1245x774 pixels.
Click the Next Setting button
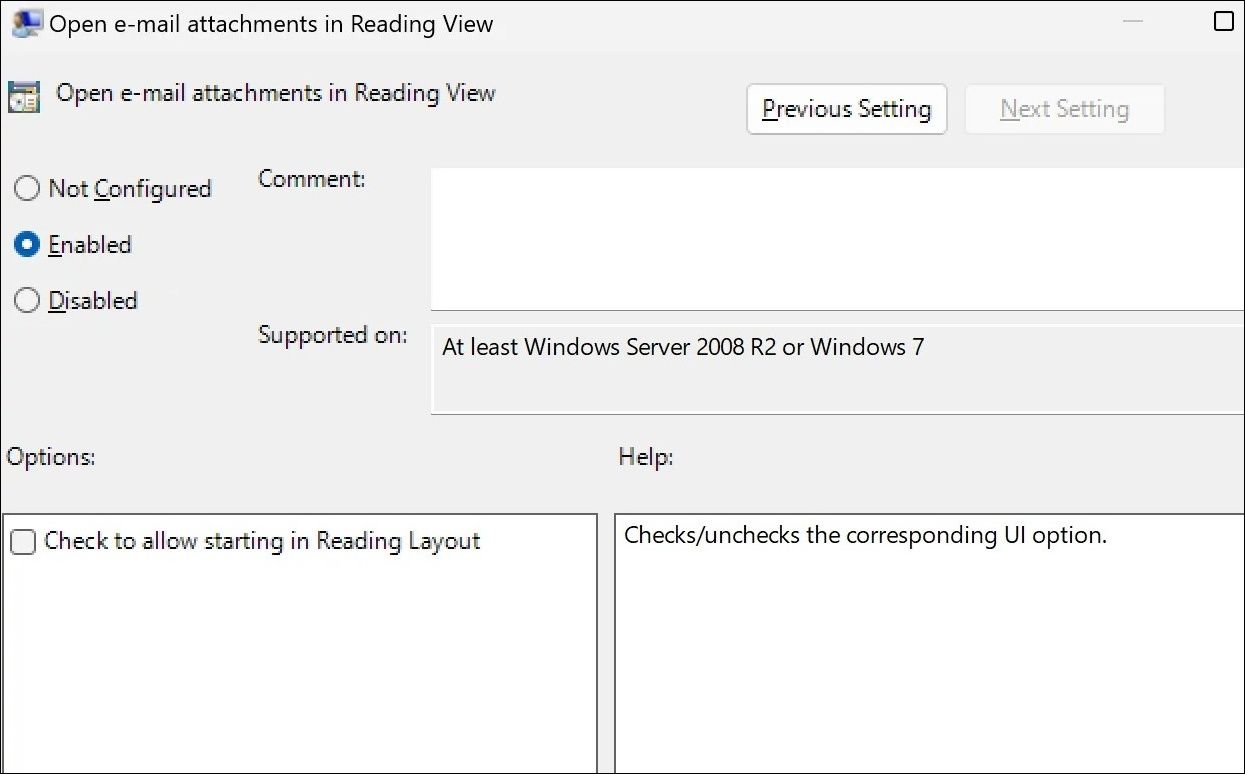click(1064, 109)
